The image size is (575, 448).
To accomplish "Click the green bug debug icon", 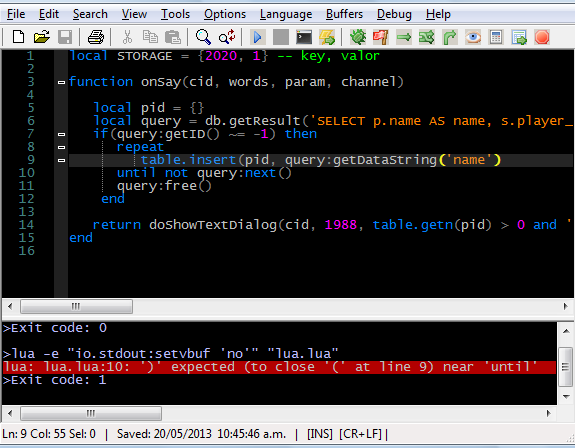I will click(358, 37).
